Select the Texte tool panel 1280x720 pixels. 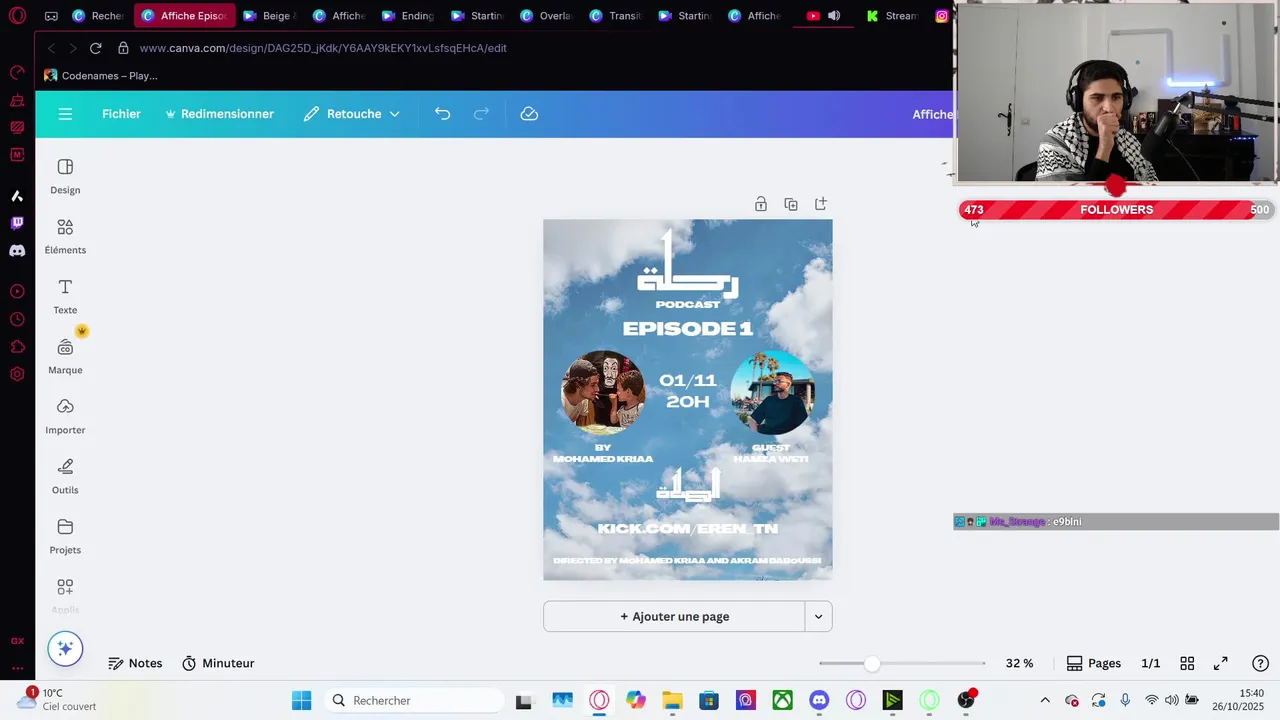pyautogui.click(x=65, y=297)
